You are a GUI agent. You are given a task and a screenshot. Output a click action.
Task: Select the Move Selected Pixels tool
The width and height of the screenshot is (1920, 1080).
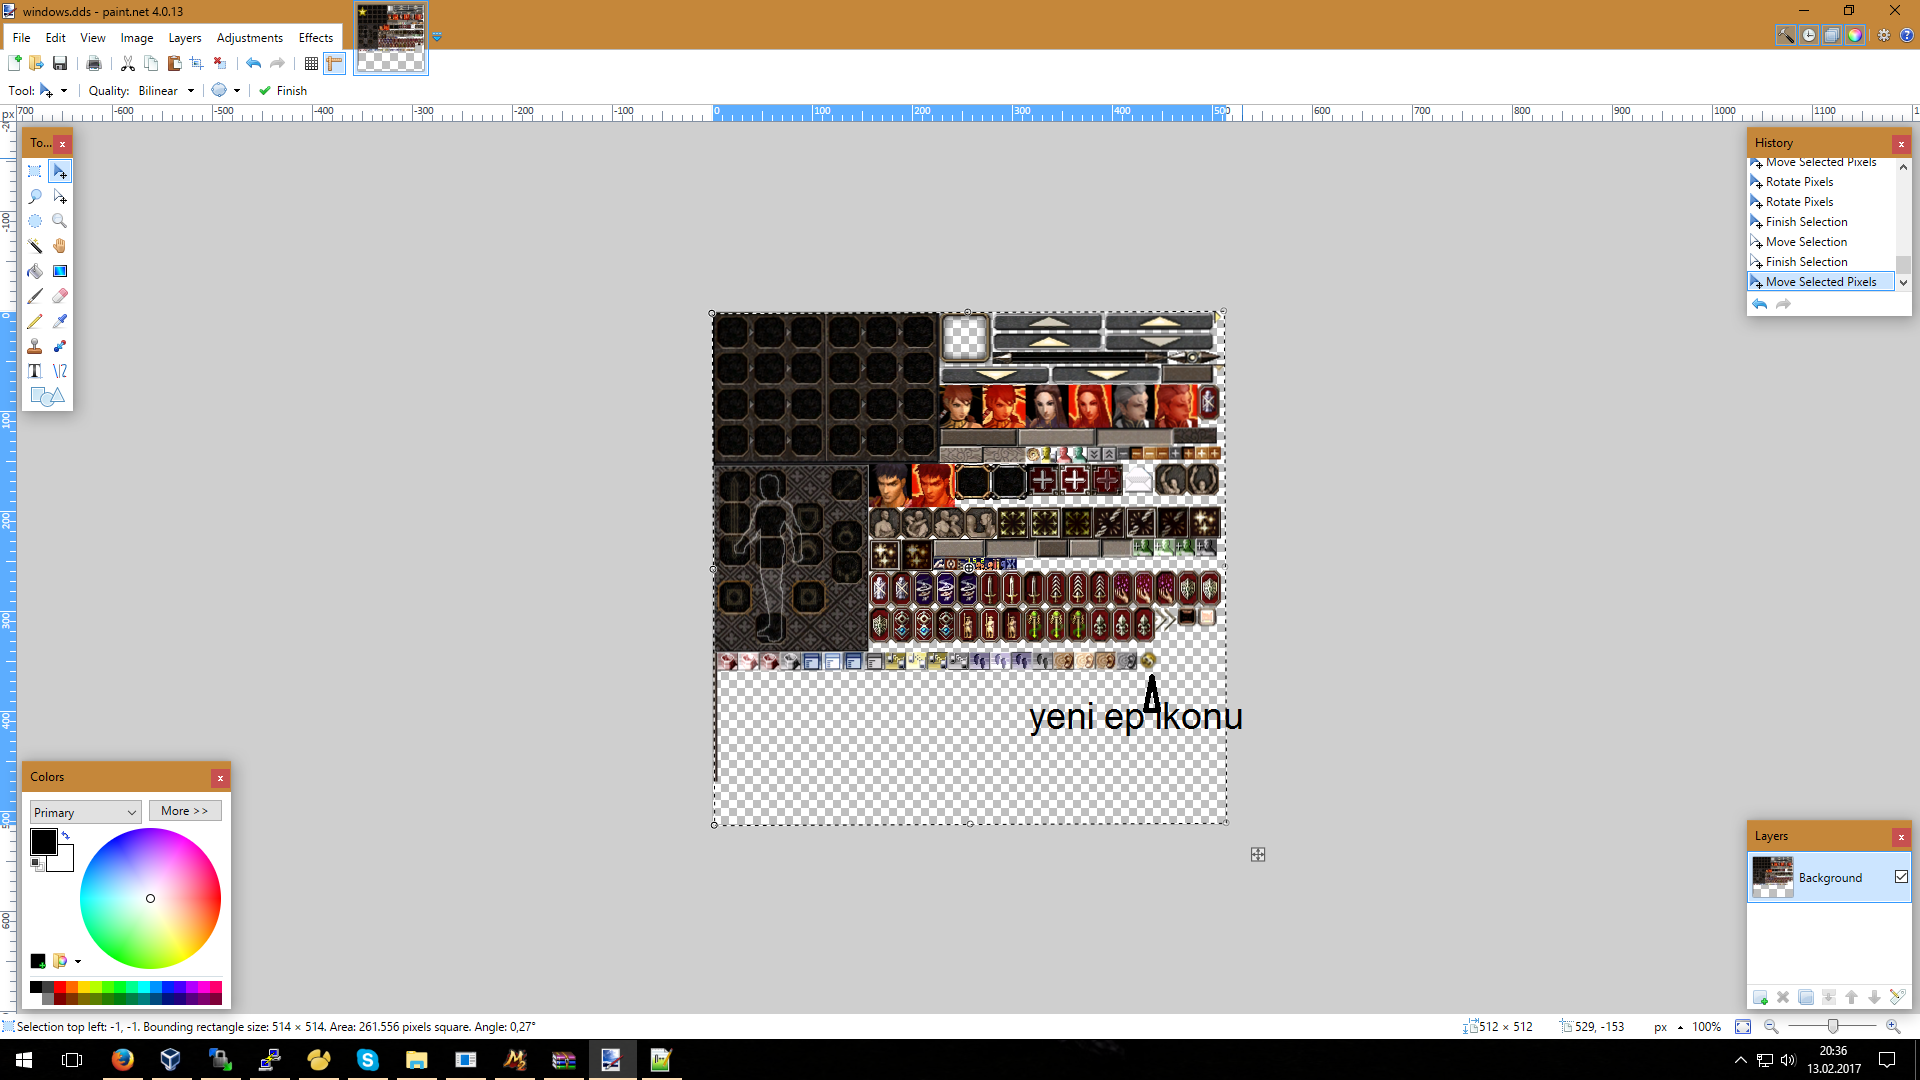coord(60,172)
